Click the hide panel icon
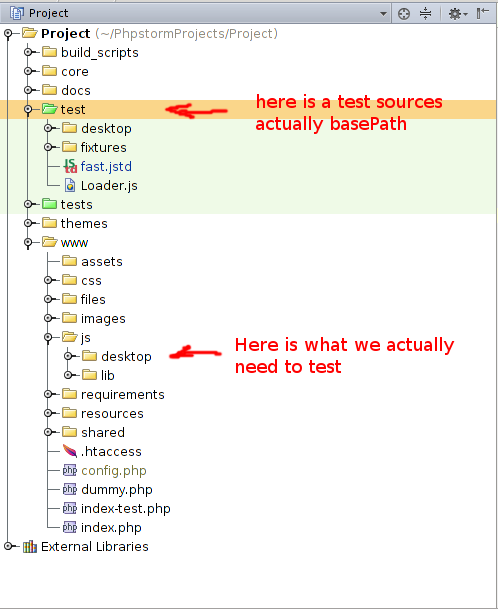 (x=482, y=13)
